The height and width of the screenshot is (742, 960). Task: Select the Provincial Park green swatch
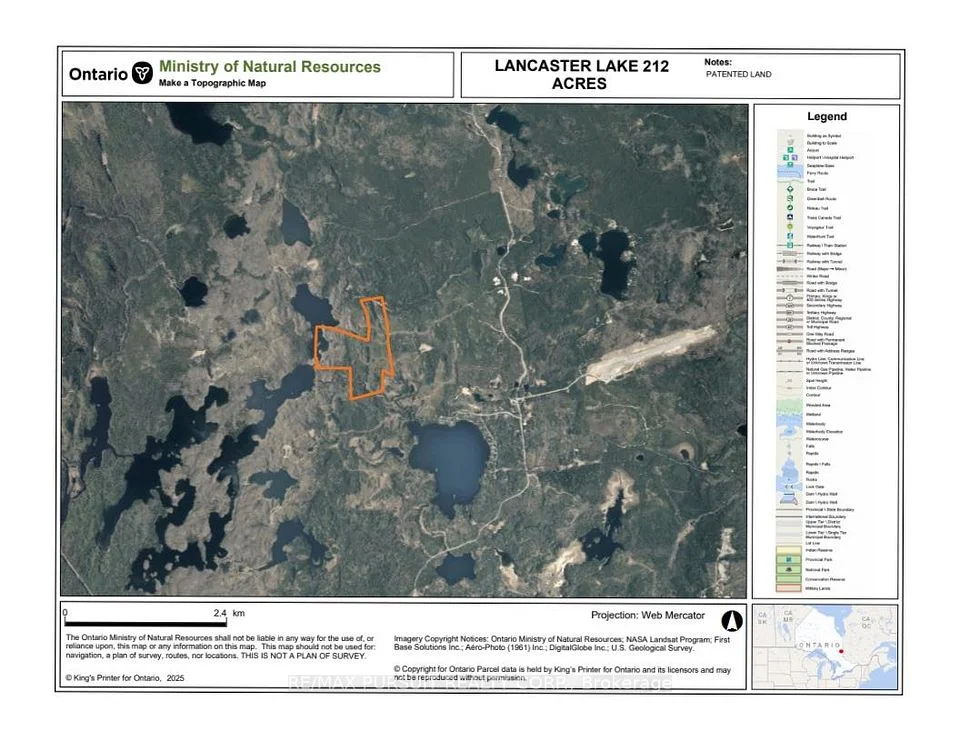pos(789,560)
